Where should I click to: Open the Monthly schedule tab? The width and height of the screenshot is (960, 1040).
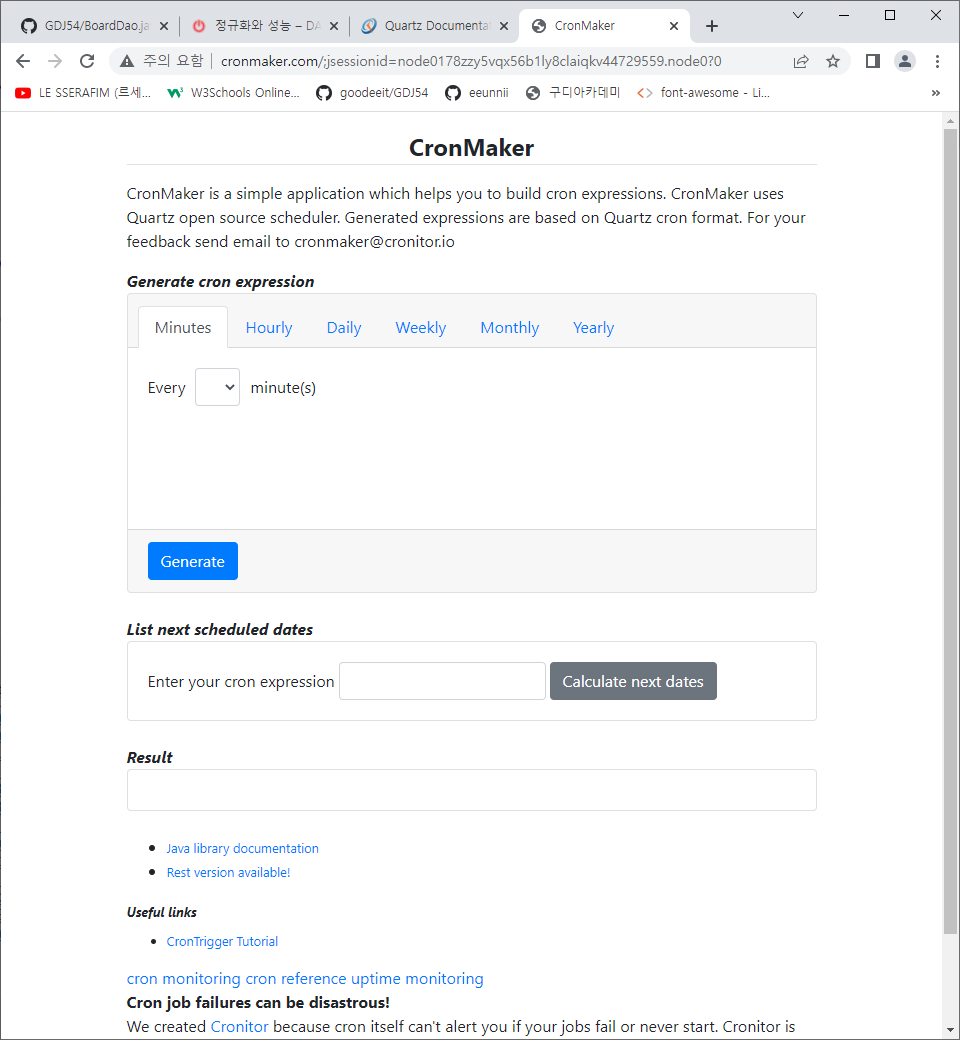pyautogui.click(x=509, y=328)
